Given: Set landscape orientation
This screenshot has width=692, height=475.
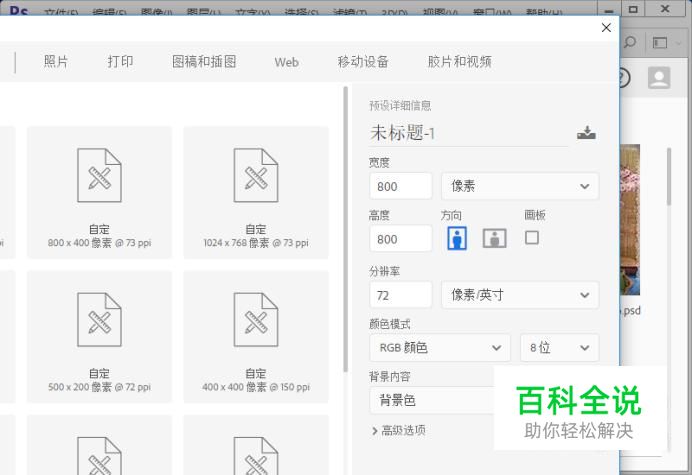Looking at the screenshot, I should tap(494, 238).
